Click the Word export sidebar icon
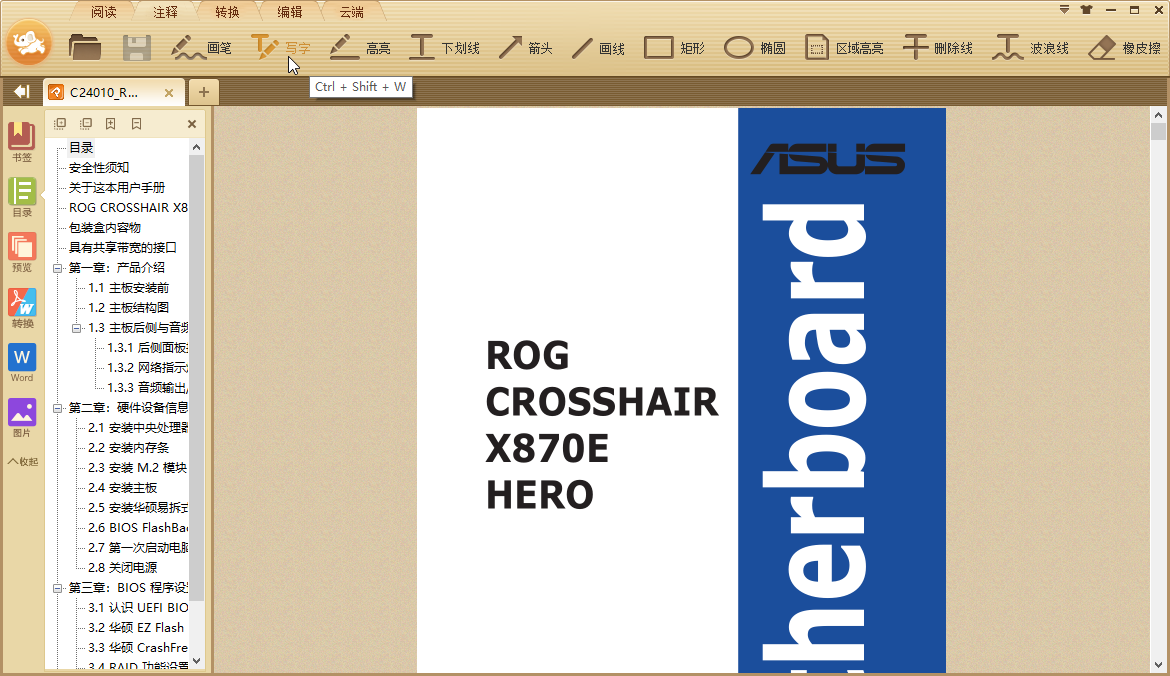 [x=22, y=363]
